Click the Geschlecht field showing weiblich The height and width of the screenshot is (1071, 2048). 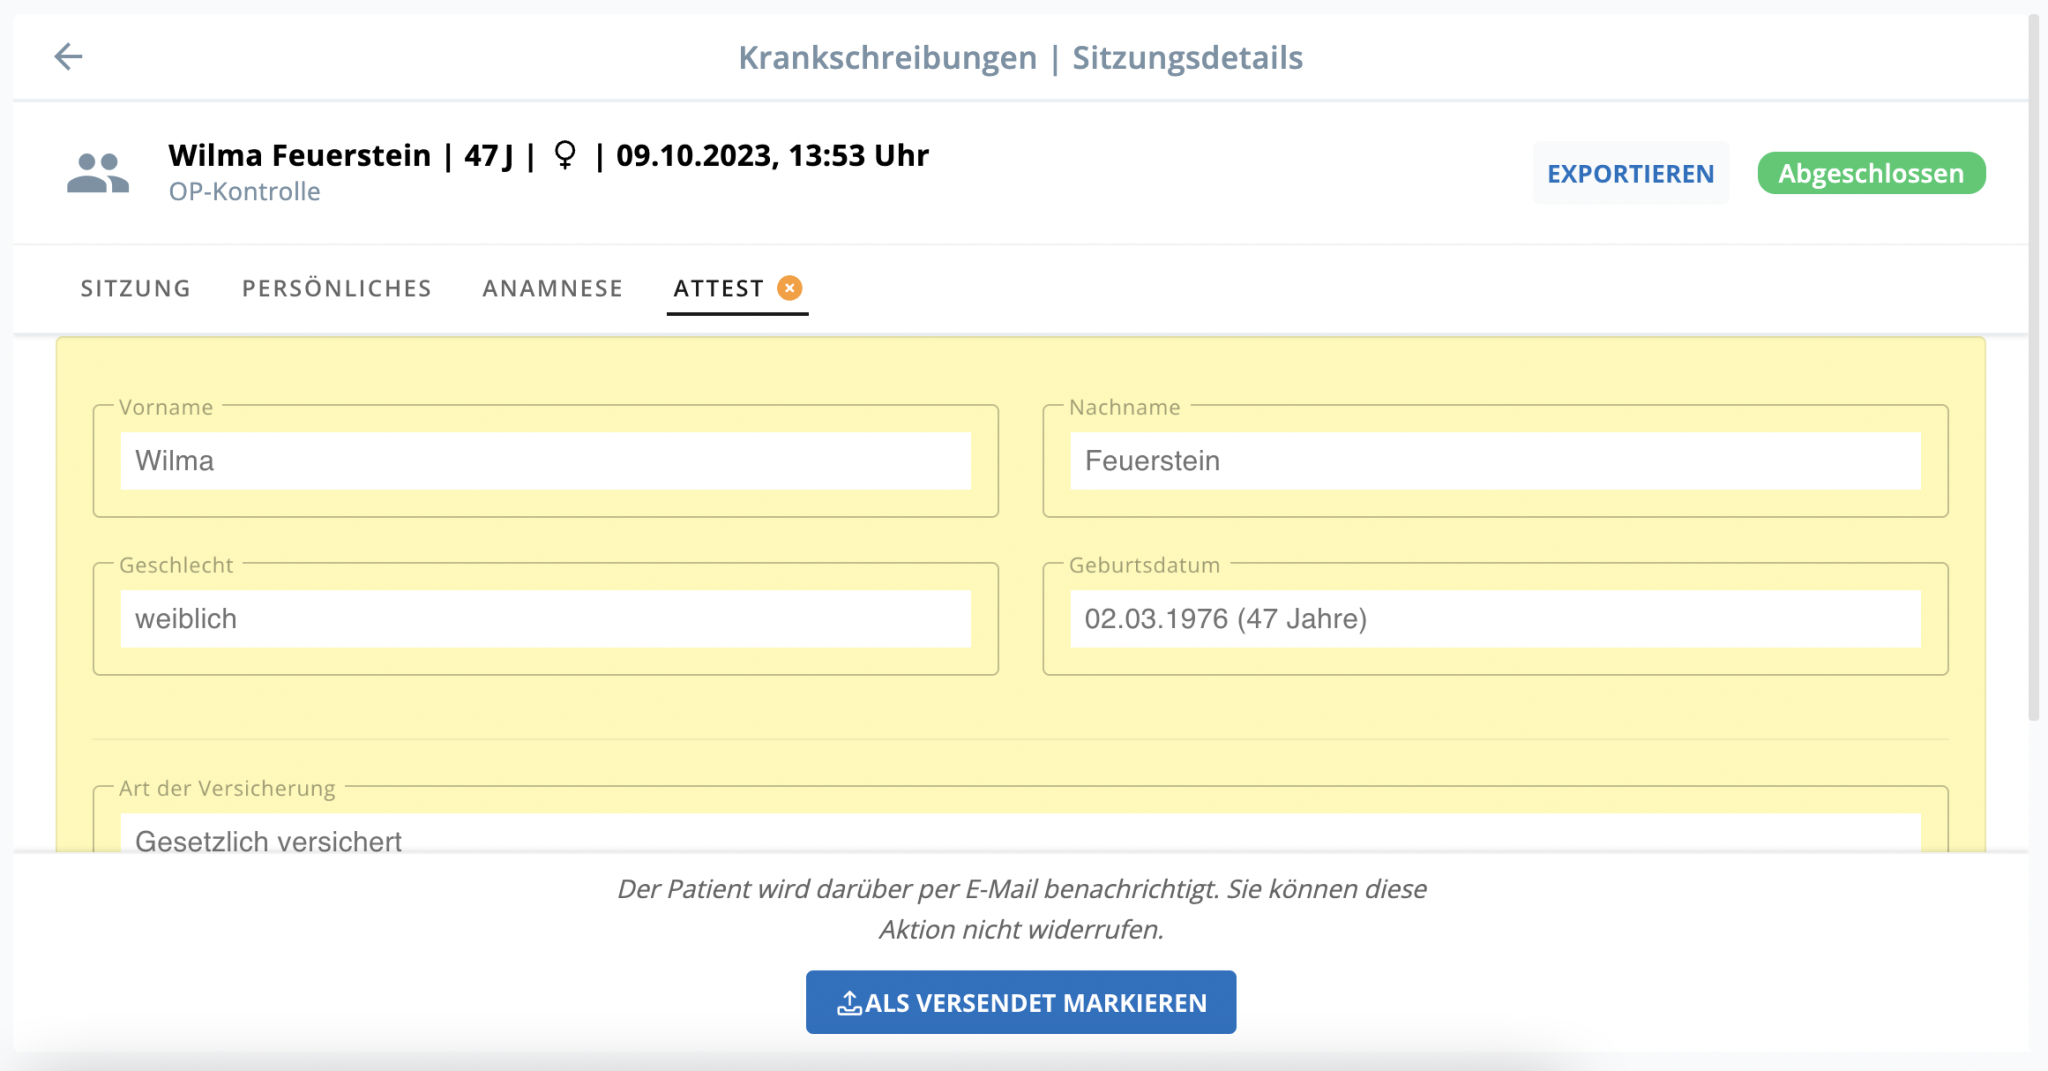[x=546, y=618]
